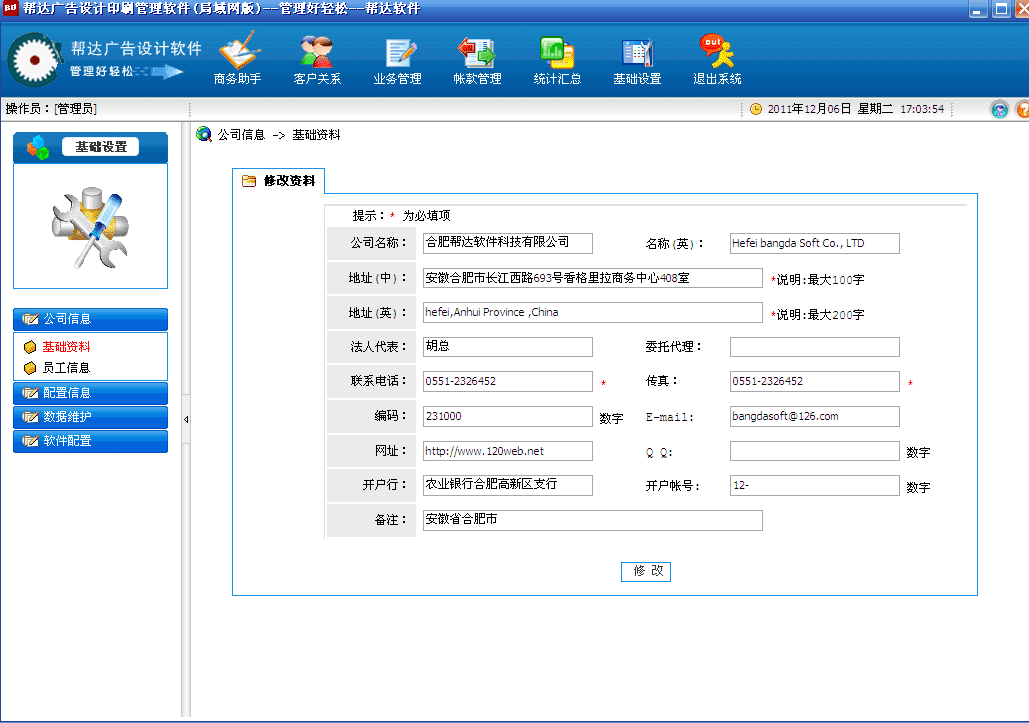Click the folder icon on 数据维护 section
The width and height of the screenshot is (1029, 723).
30,417
